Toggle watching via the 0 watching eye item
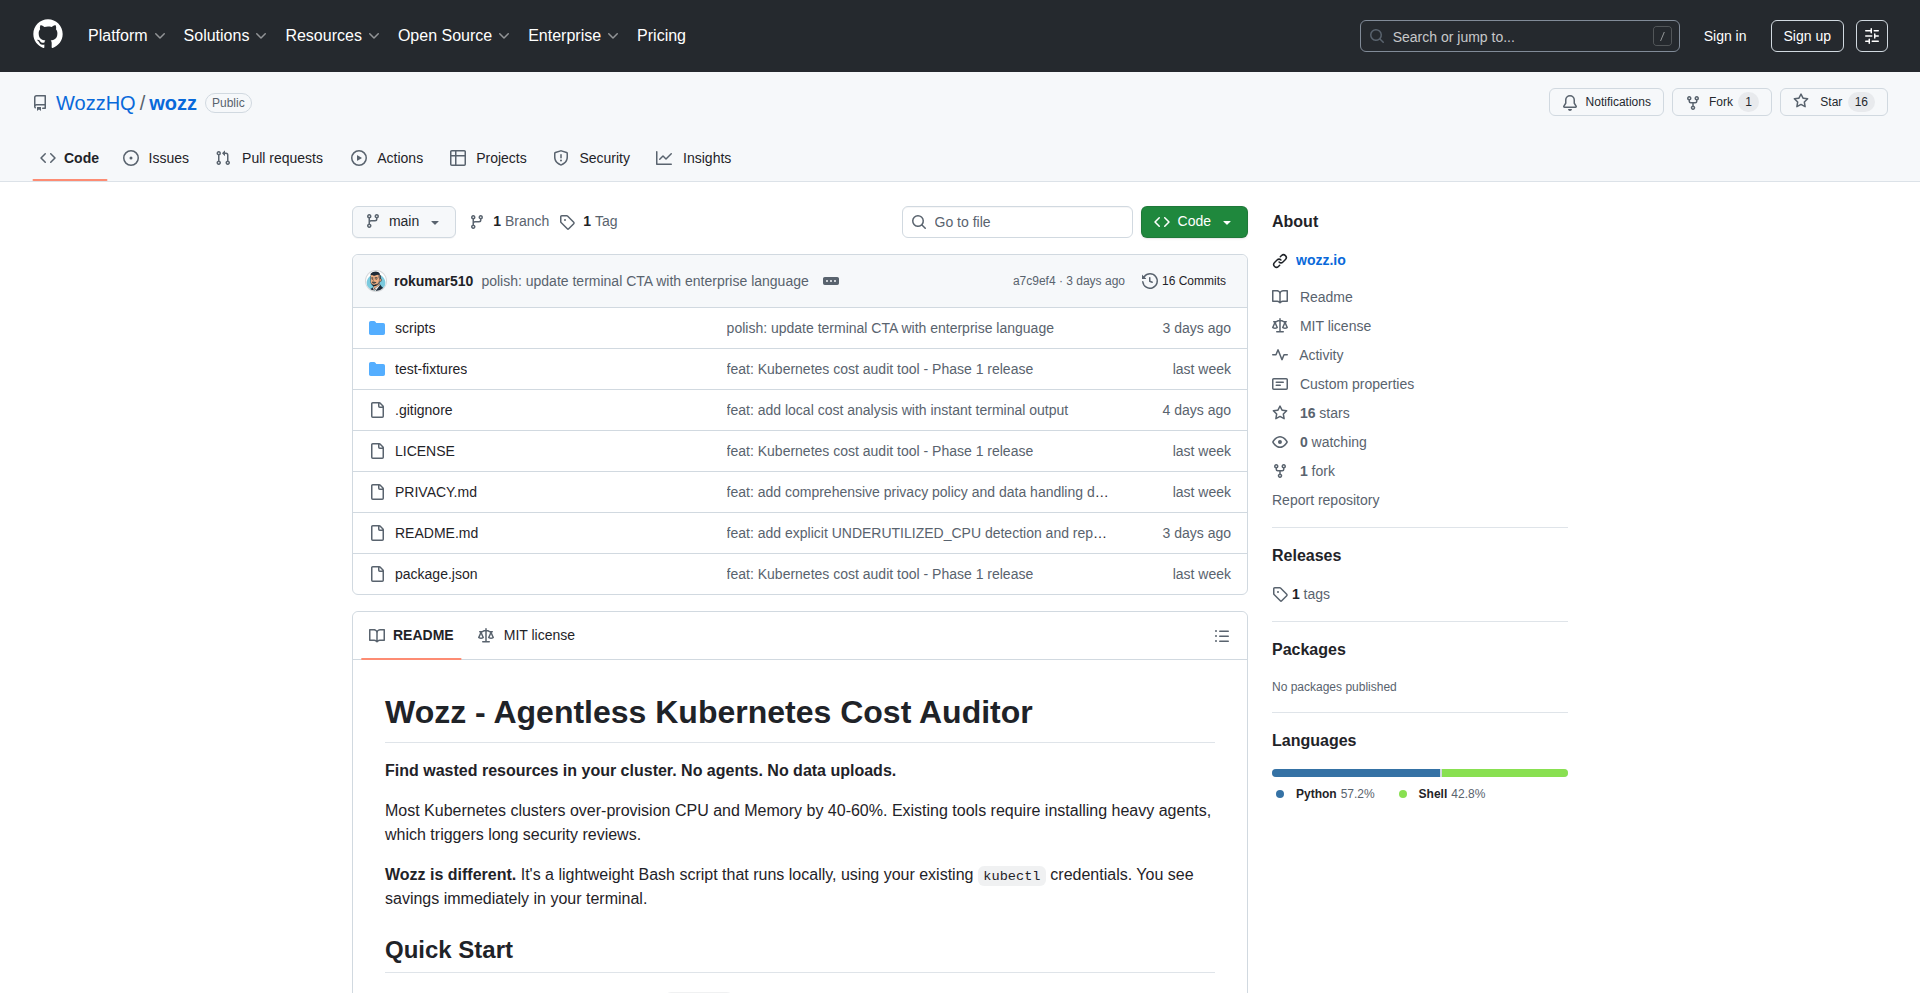Image resolution: width=1920 pixels, height=993 pixels. (1332, 441)
